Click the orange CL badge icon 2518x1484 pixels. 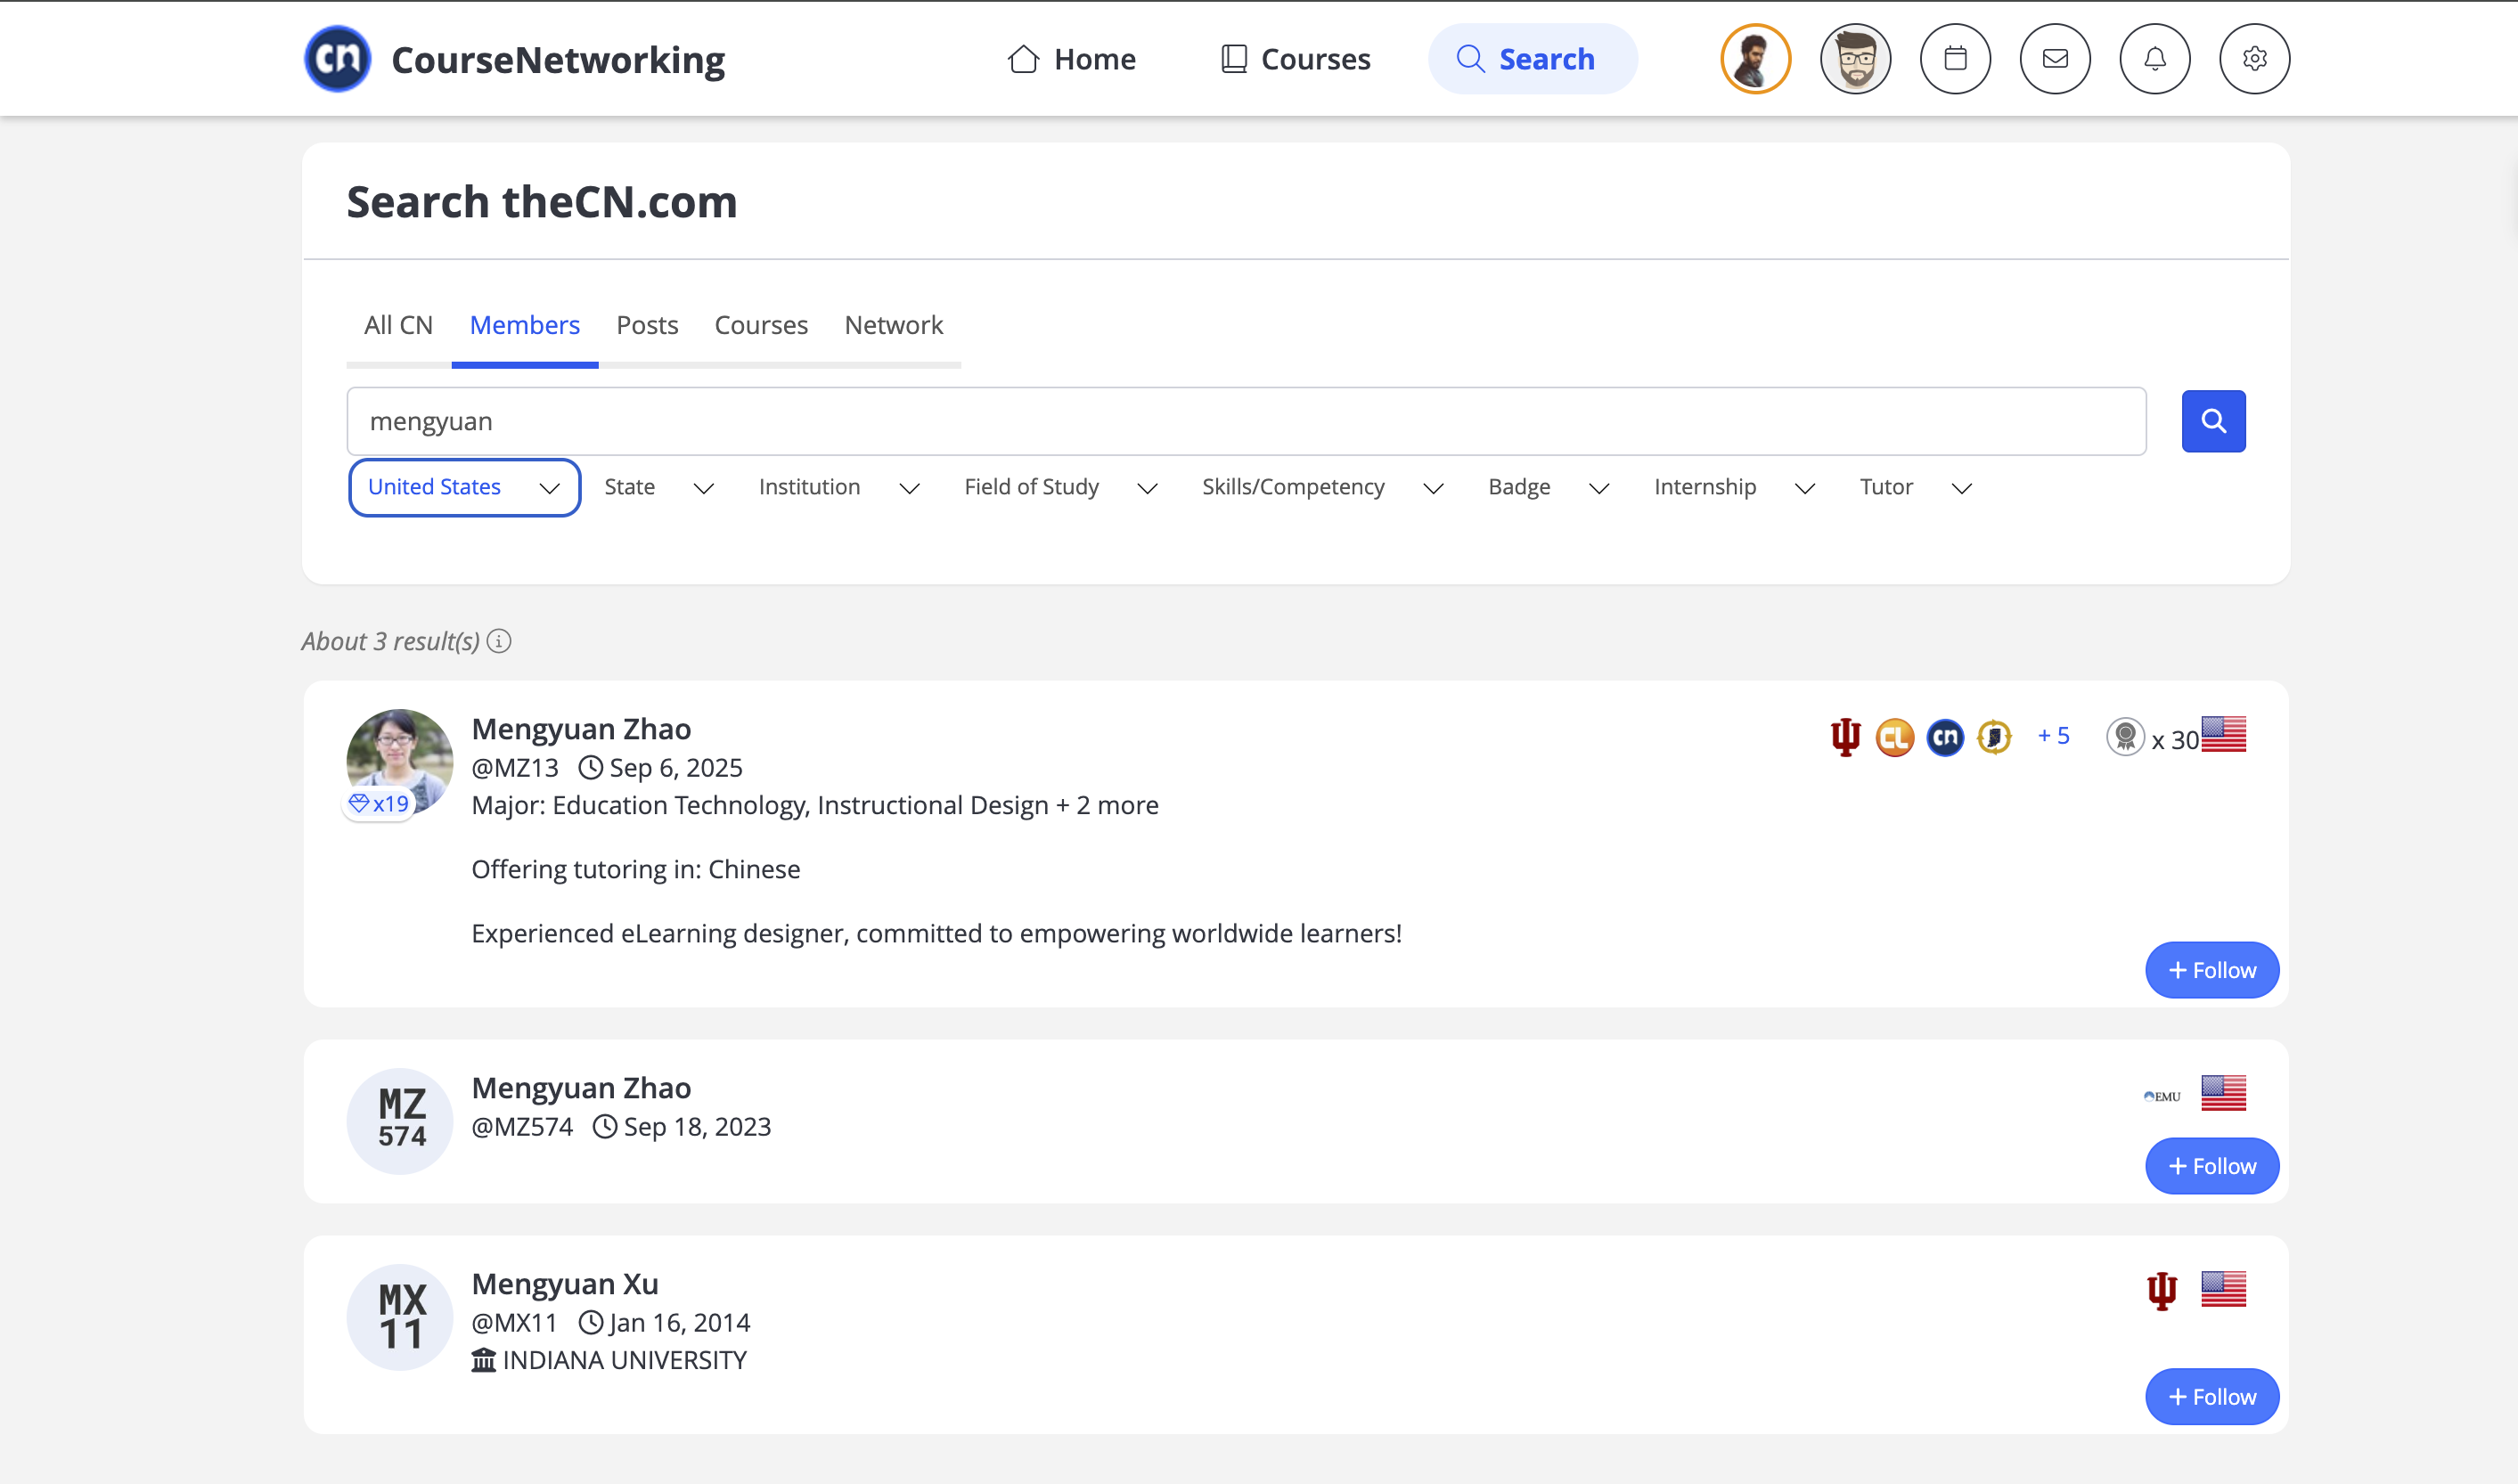[1894, 738]
